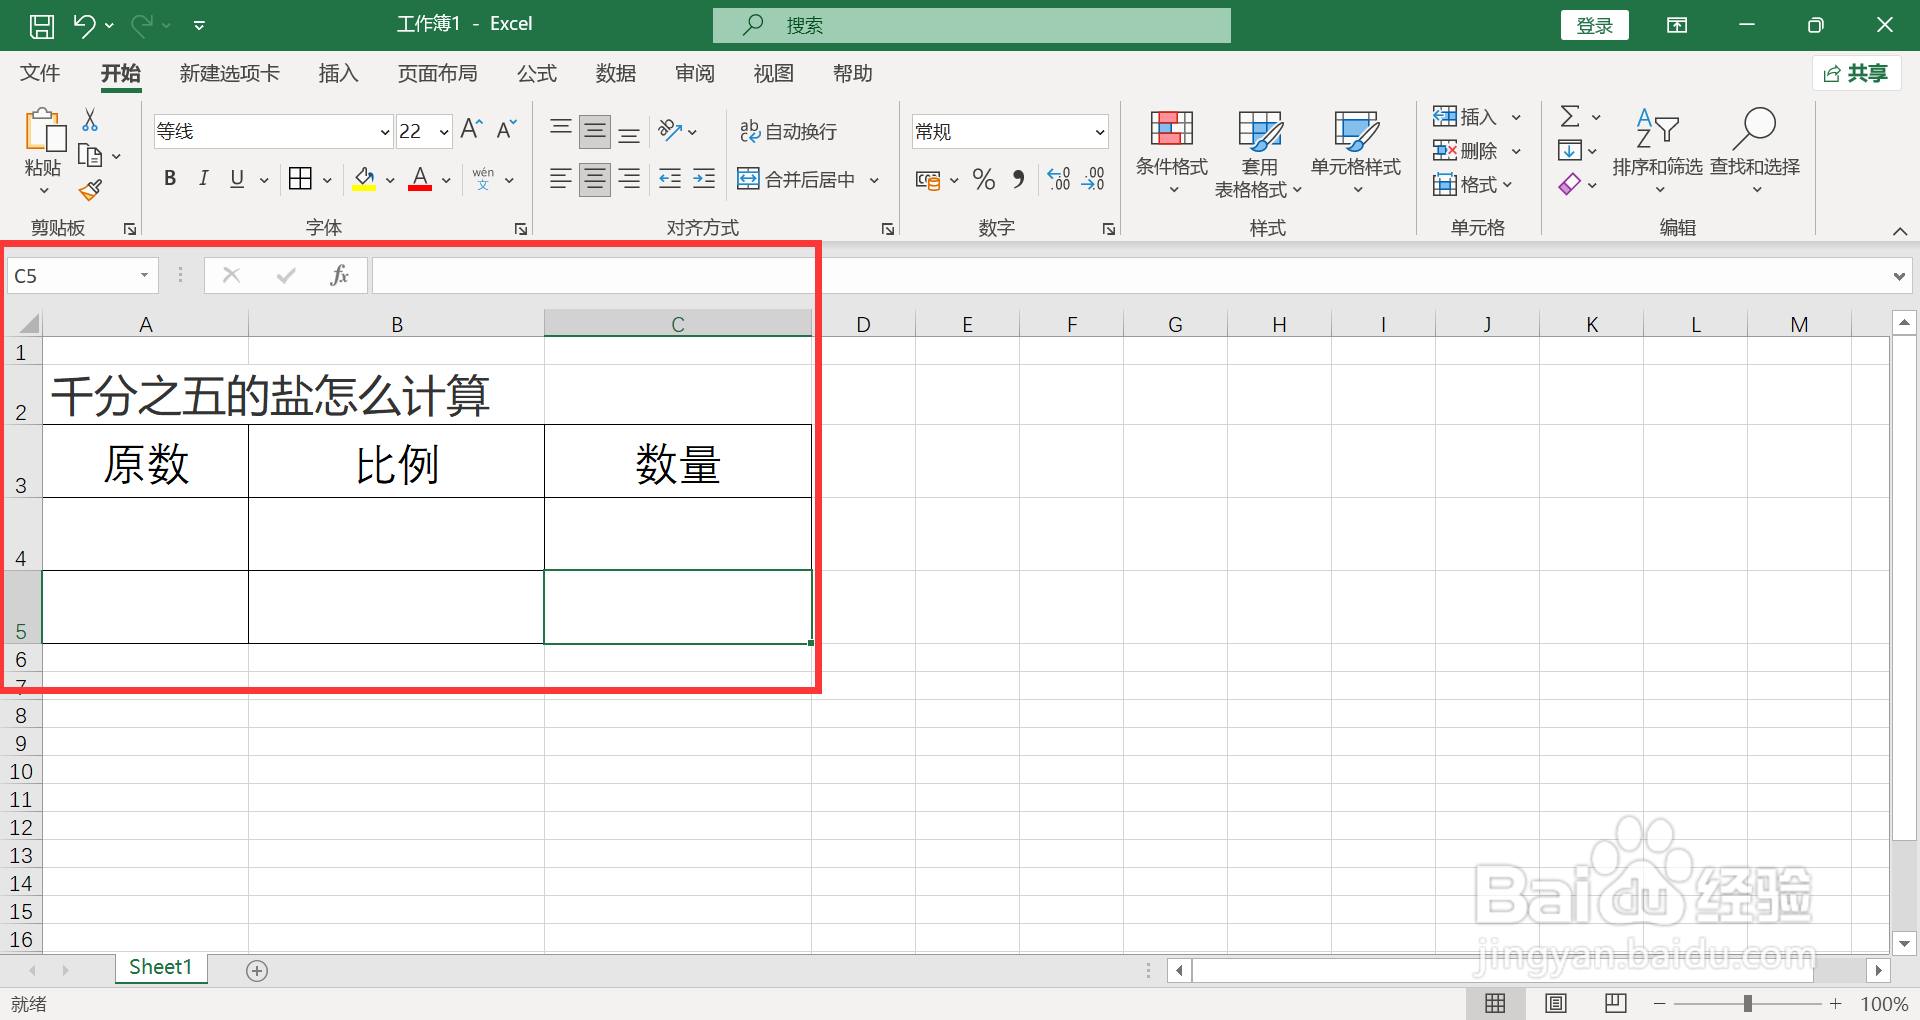1920x1020 pixels.
Task: Click the Cut scissors icon
Action: click(90, 120)
